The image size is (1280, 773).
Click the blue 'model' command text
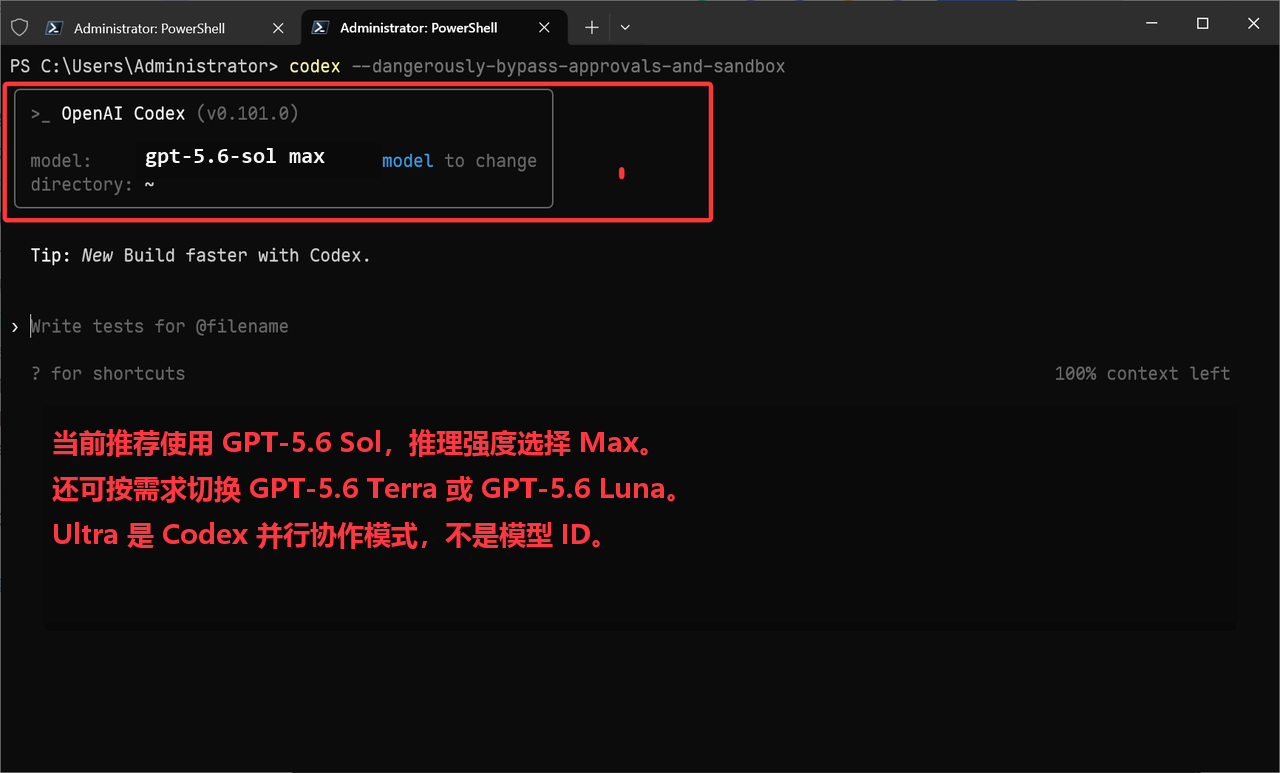(408, 161)
